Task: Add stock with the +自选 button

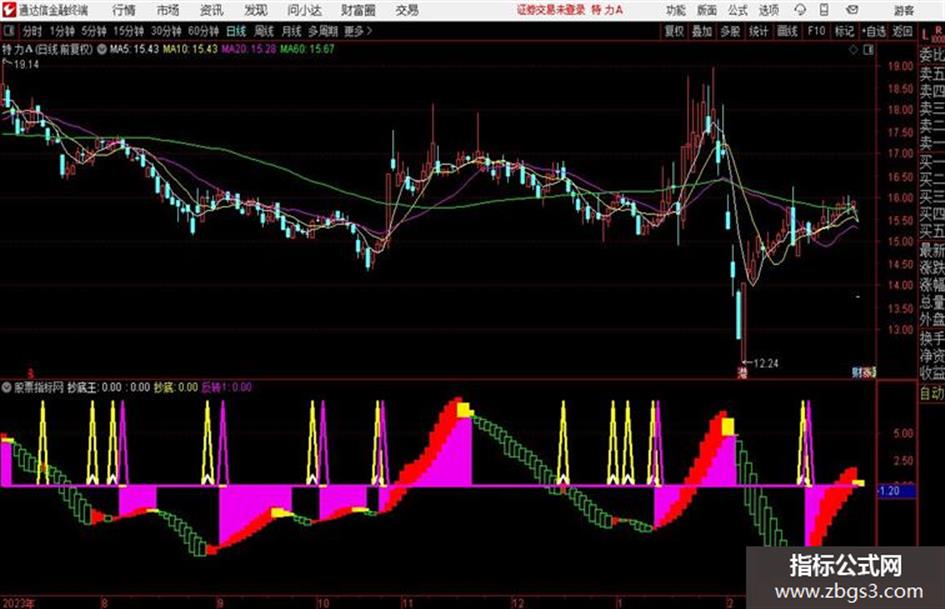Action: 874,31
